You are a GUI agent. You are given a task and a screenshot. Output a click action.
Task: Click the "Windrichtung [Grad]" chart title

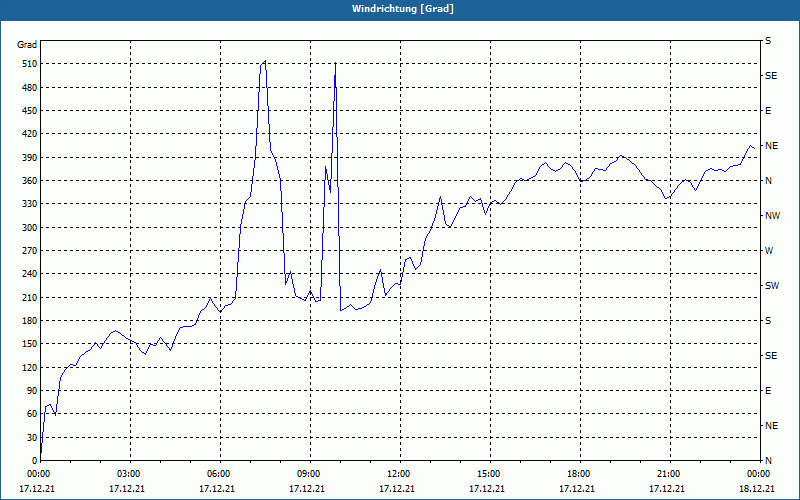coord(403,9)
